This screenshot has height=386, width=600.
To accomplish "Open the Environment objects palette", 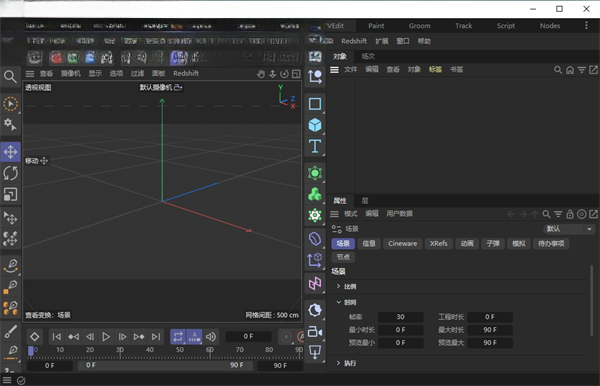I will [x=315, y=310].
